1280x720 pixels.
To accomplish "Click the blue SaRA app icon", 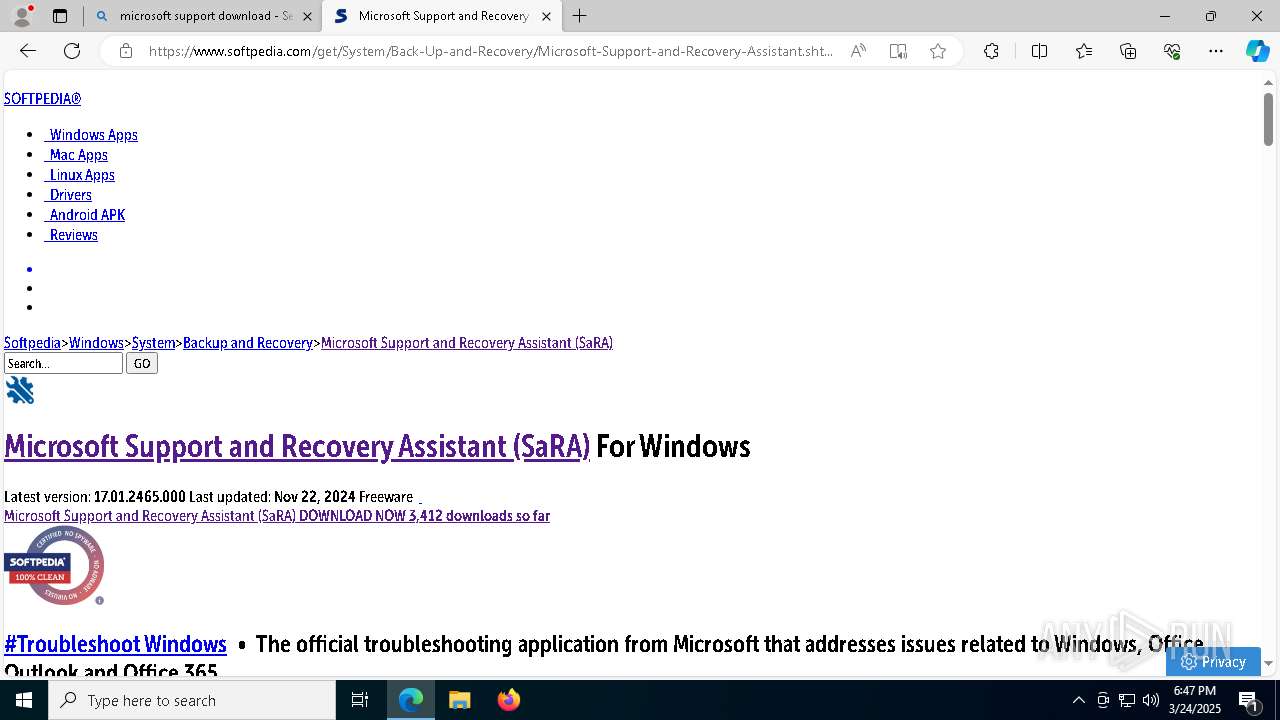I will coord(20,390).
